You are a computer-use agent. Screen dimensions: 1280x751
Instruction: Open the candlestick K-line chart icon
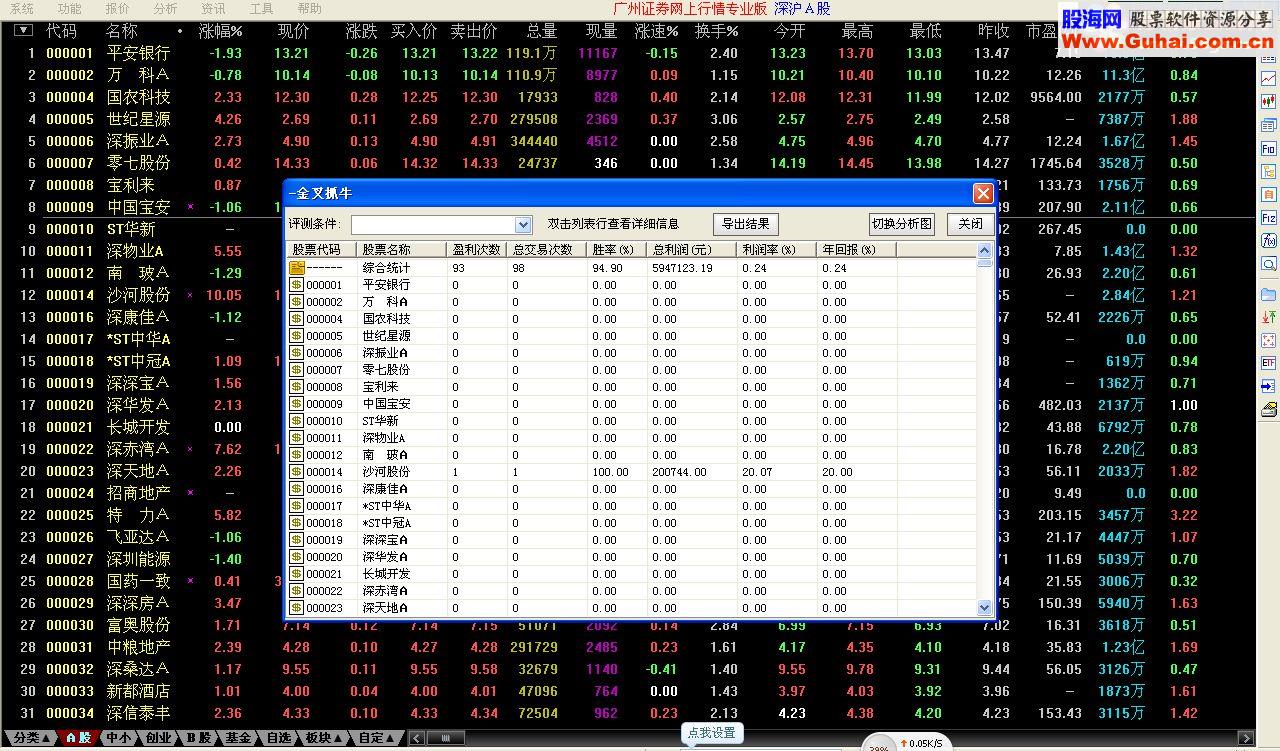pos(1268,101)
